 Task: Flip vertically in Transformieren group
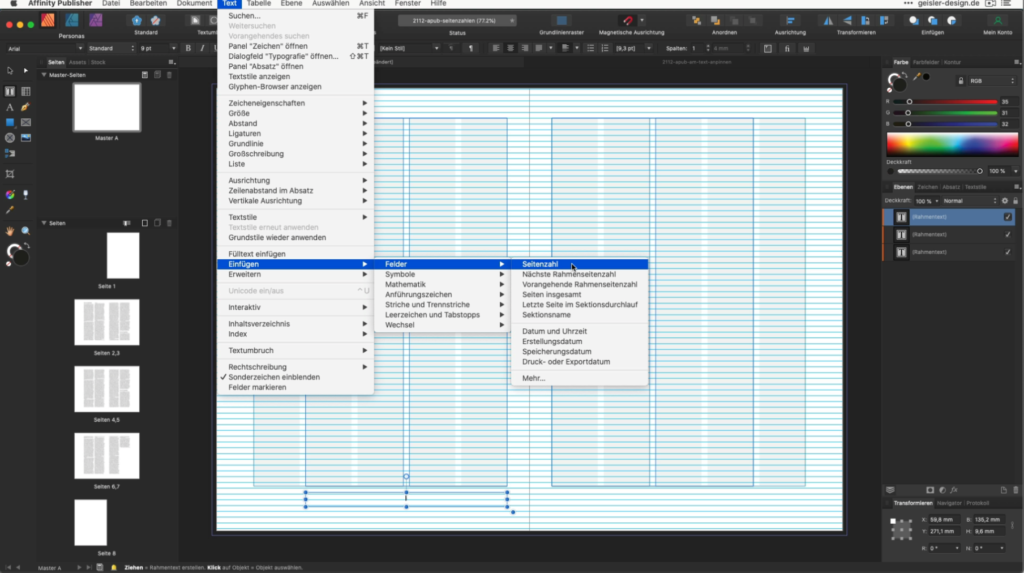[x=847, y=20]
